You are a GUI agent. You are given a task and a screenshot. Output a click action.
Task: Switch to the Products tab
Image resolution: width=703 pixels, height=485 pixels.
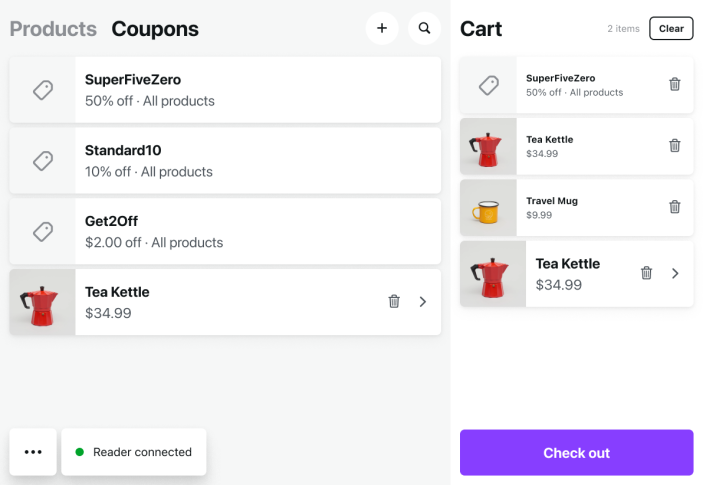(x=53, y=29)
